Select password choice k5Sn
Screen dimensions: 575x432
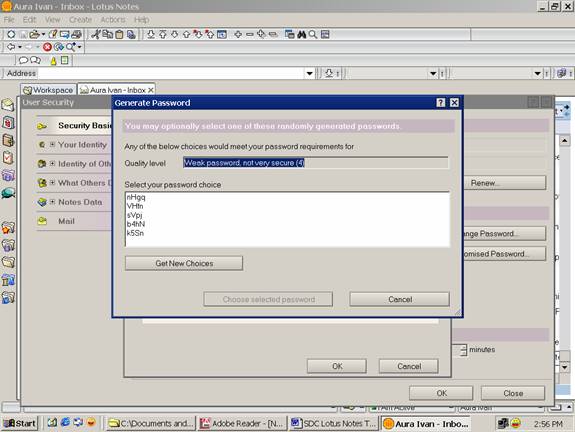pyautogui.click(x=135, y=233)
